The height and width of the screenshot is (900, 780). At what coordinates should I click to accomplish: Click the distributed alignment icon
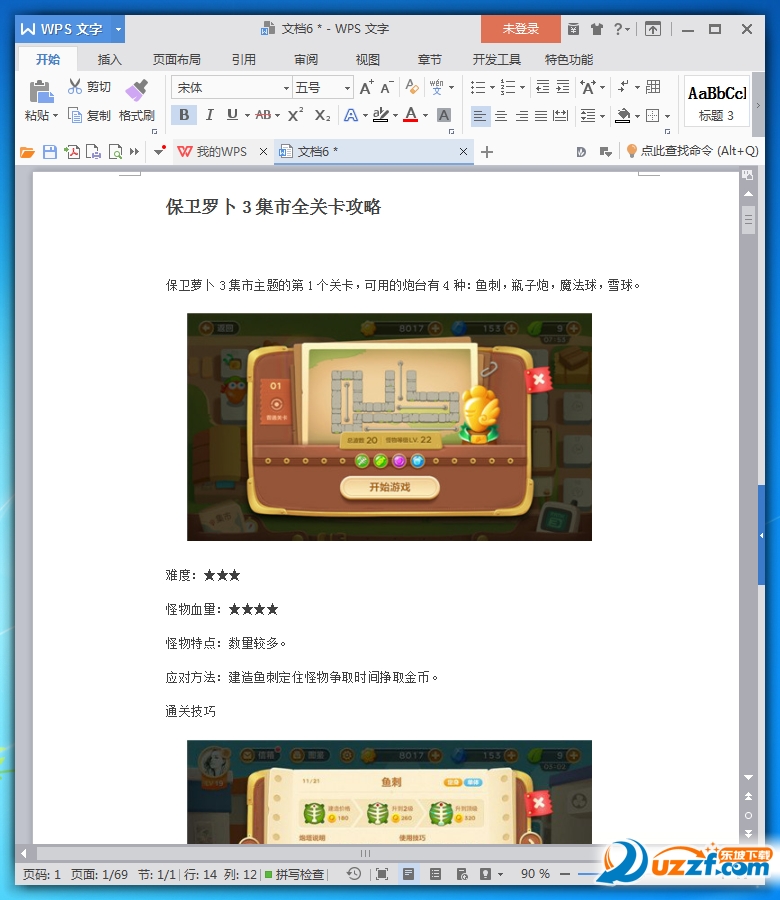coord(560,115)
